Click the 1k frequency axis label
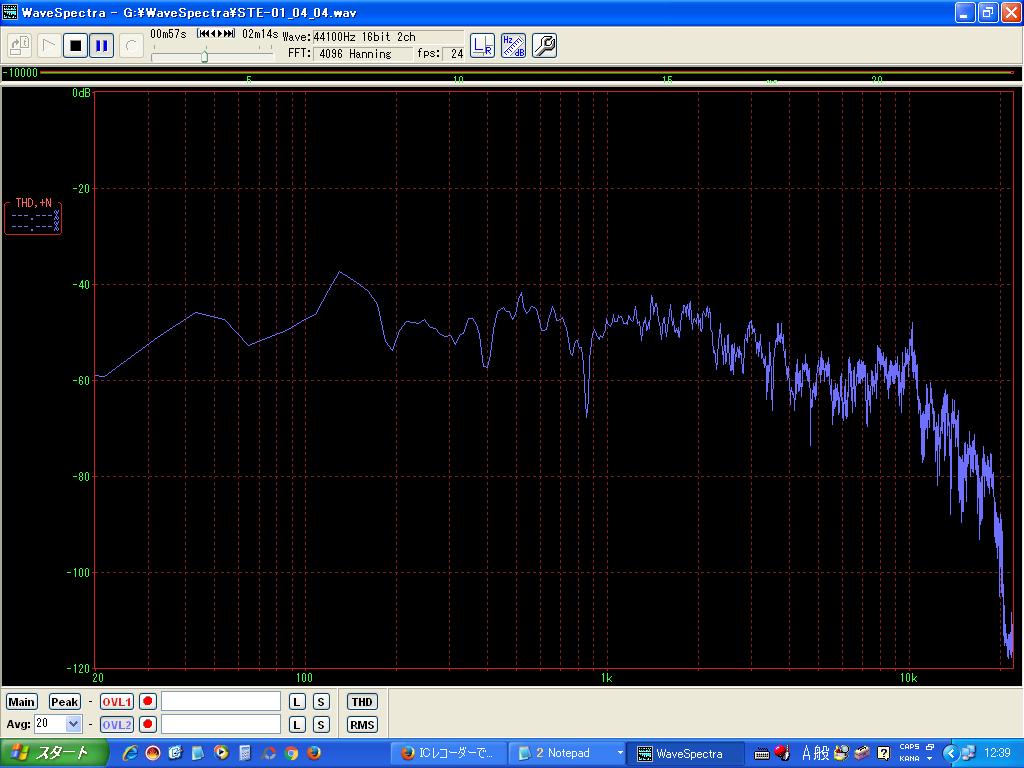 (x=607, y=678)
